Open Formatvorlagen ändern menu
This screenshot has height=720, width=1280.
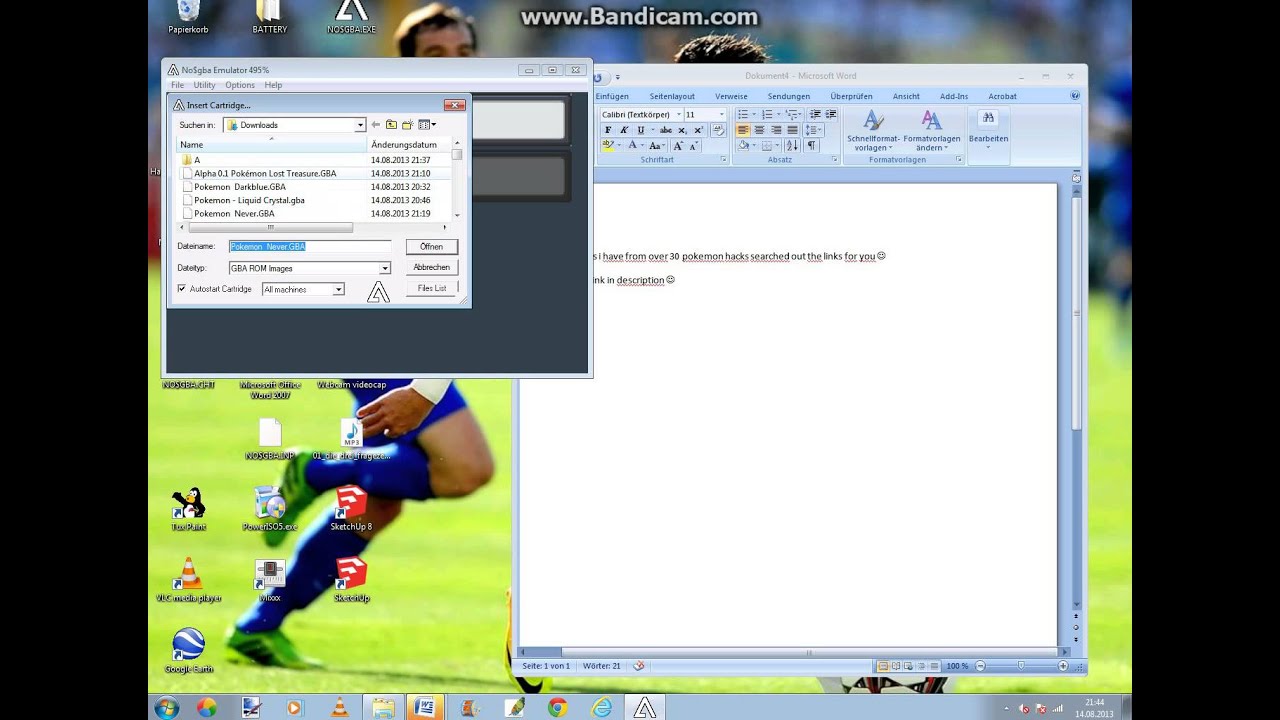coord(931,130)
